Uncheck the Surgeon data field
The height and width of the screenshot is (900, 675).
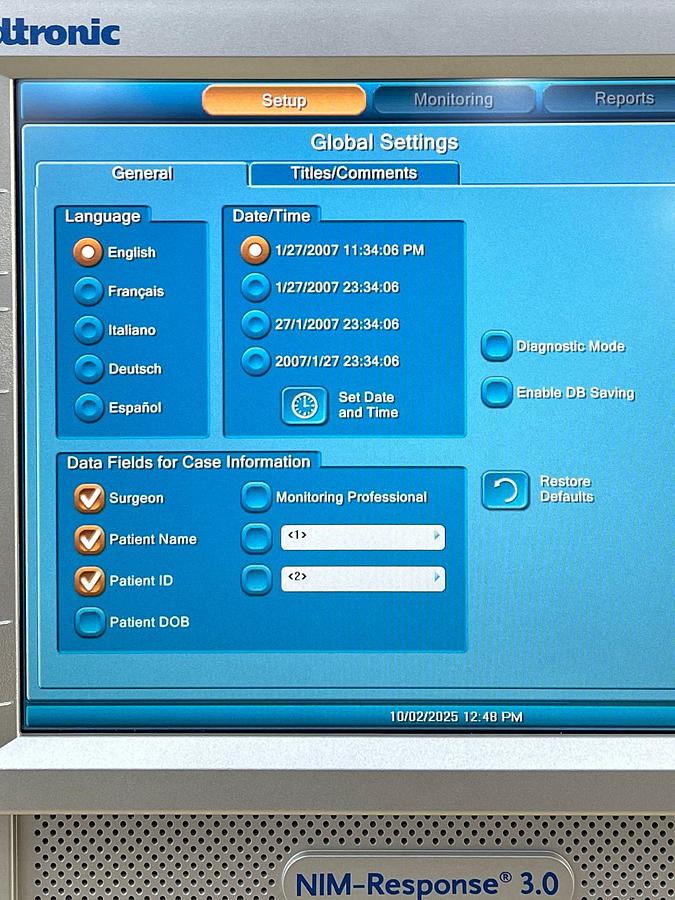[x=90, y=498]
